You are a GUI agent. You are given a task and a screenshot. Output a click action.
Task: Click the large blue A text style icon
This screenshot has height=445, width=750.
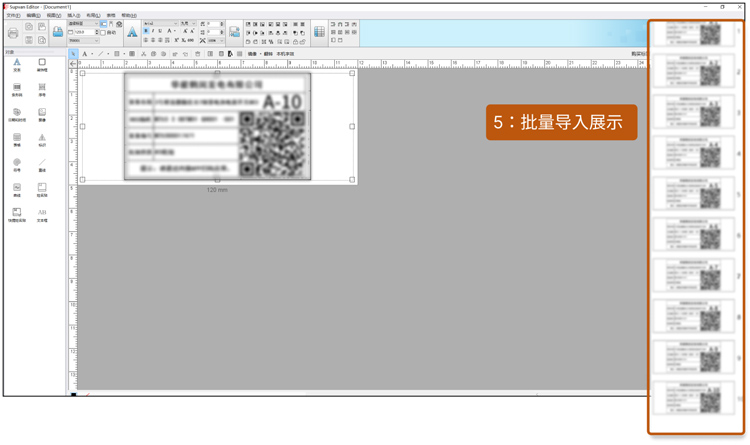click(x=132, y=32)
